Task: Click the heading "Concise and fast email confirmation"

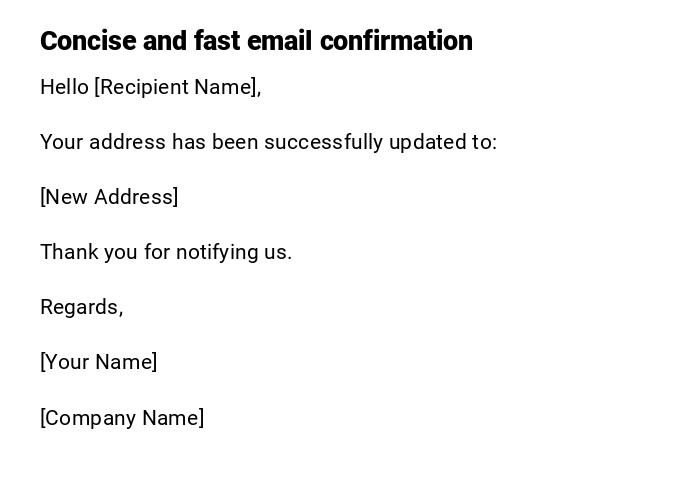Action: (x=256, y=41)
